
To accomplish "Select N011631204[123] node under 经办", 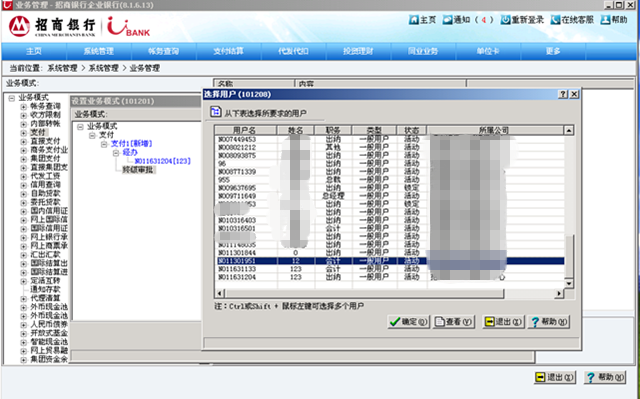I will pos(162,161).
